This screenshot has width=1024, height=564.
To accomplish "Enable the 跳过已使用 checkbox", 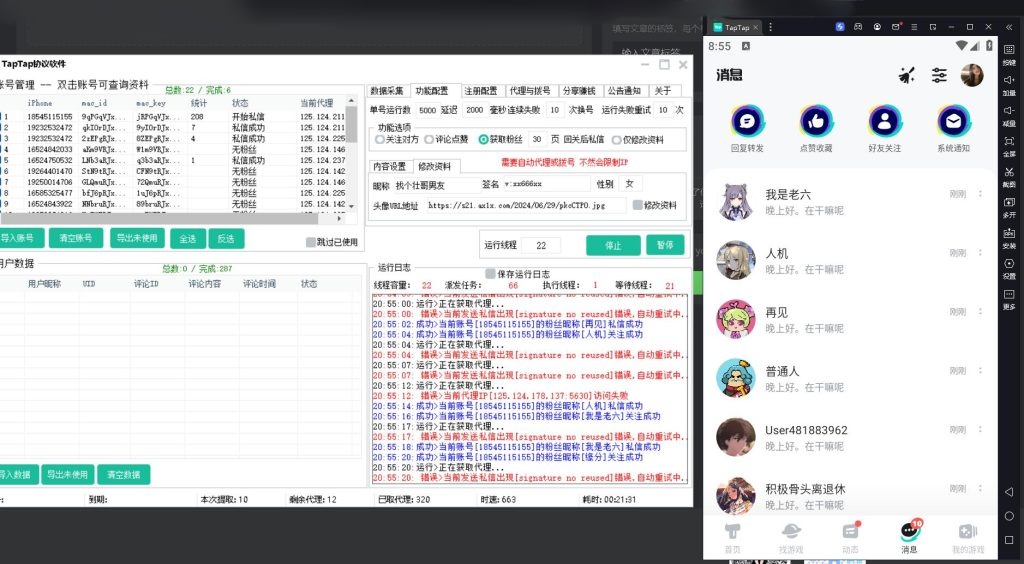I will [311, 242].
